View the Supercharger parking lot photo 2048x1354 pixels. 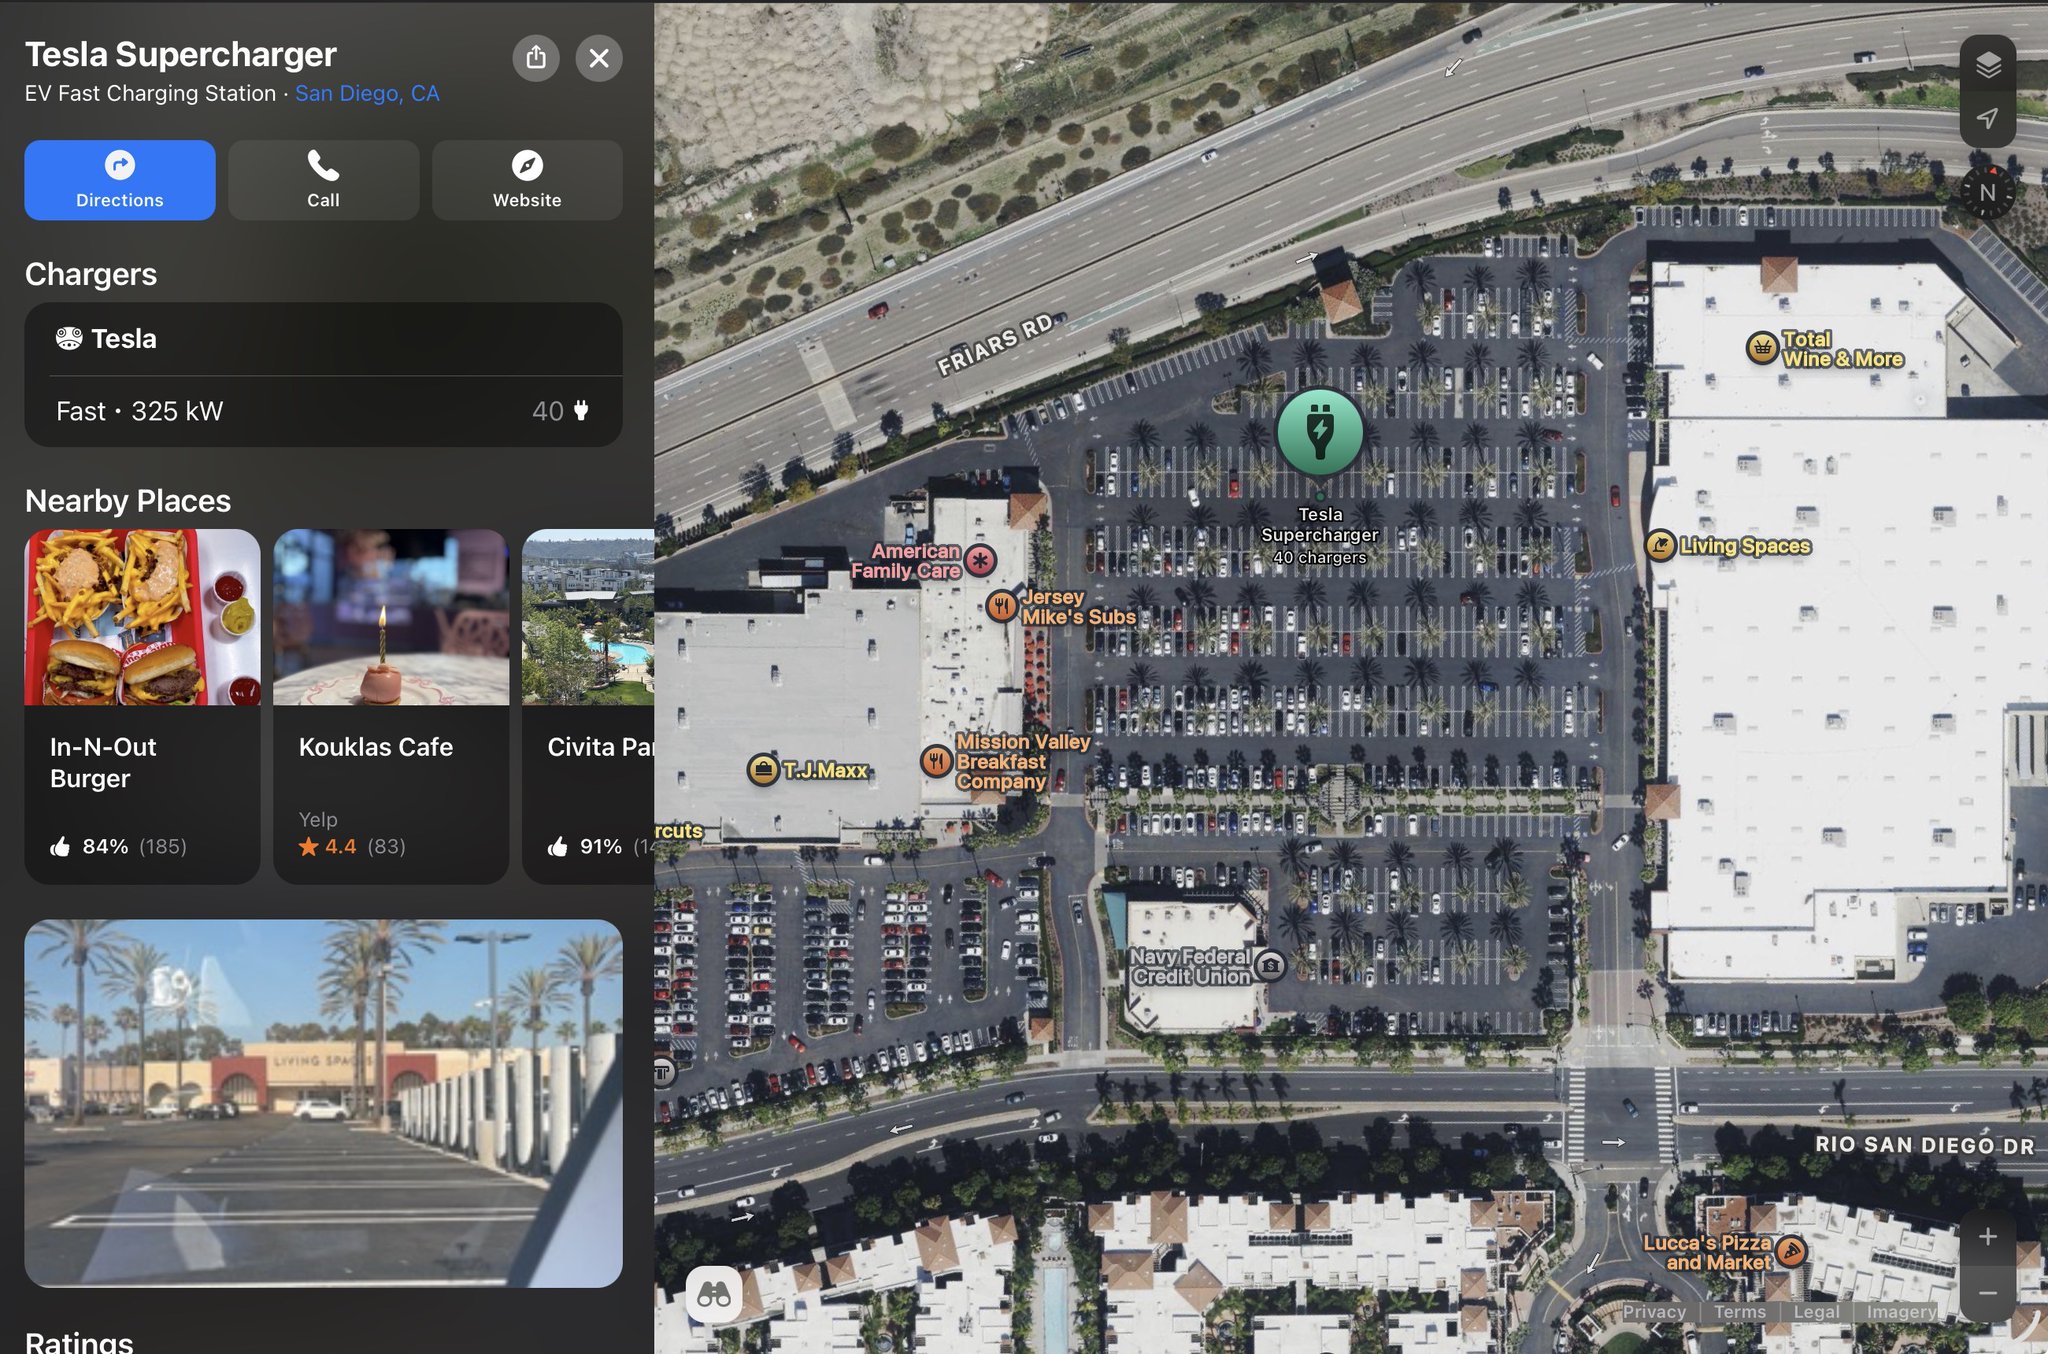(323, 1103)
